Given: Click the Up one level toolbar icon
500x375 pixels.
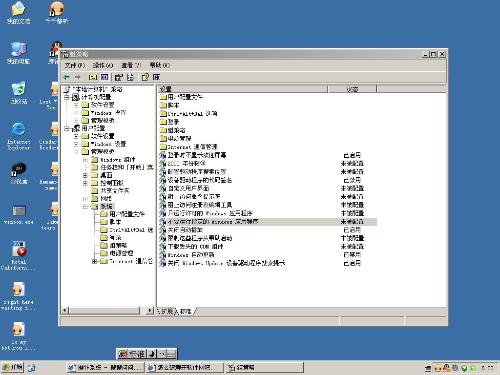Looking at the screenshot, I should coord(93,77).
